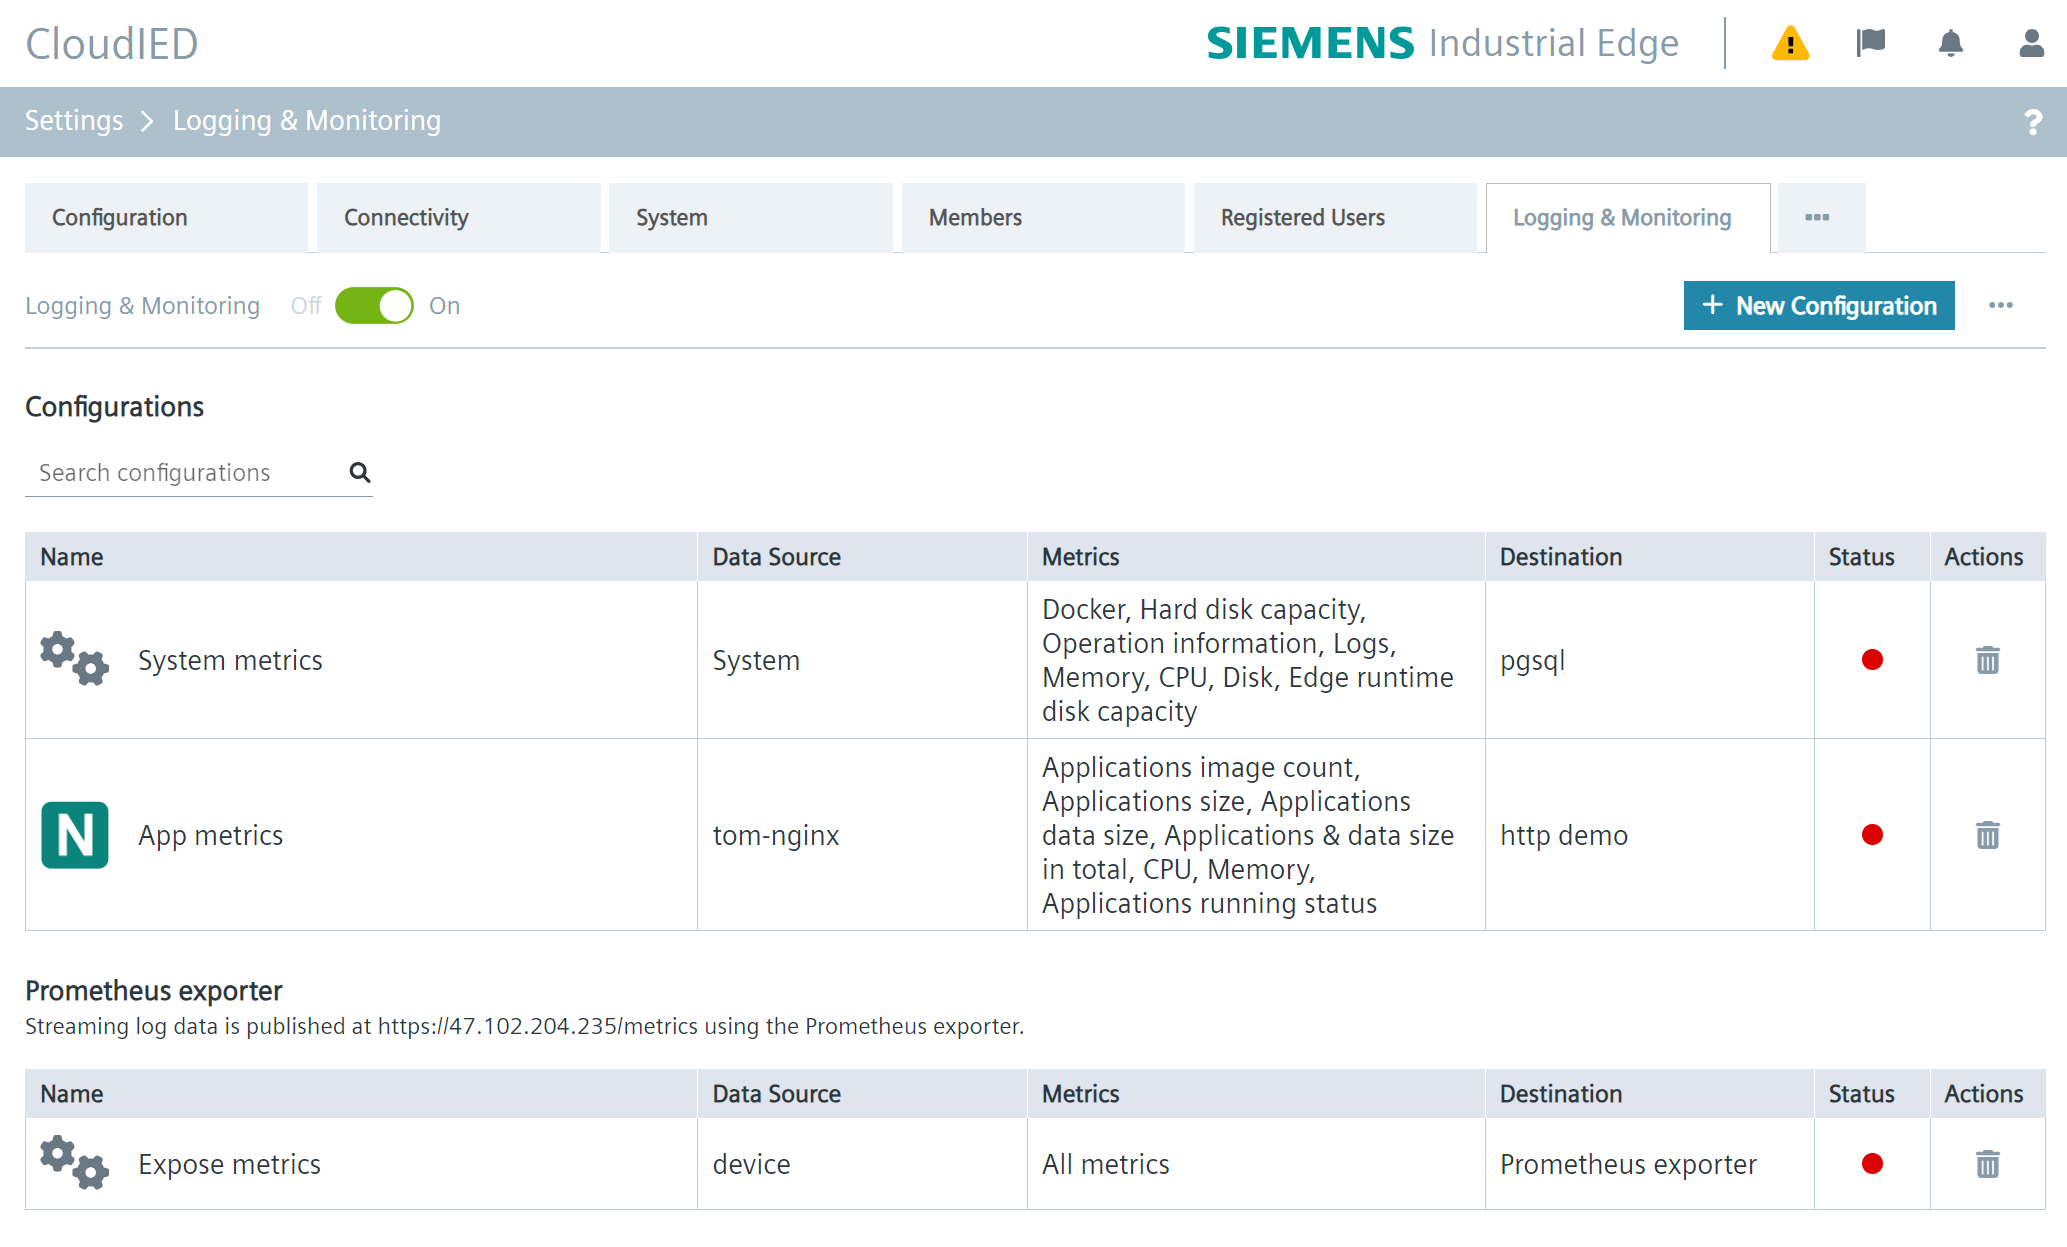
Task: Click the red status dot for System metrics
Action: pos(1871,659)
